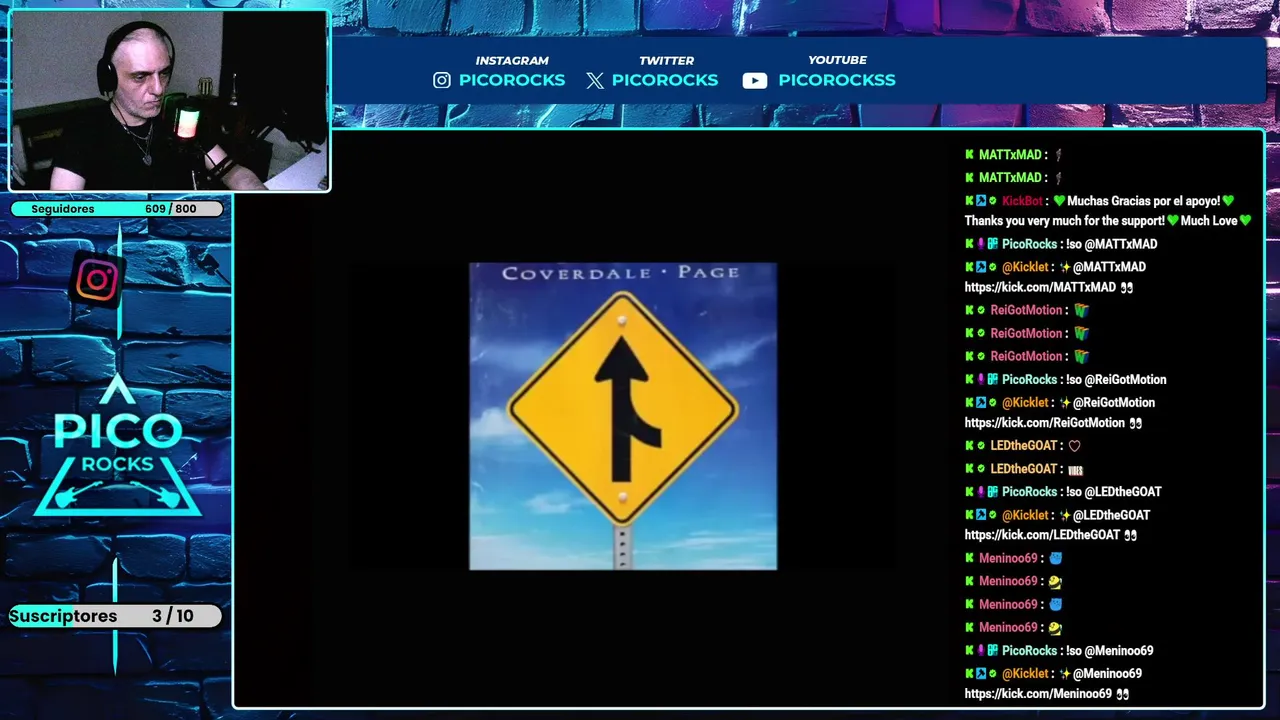Click the Seguidores 609 / 800 progress bar
Screen dimensions: 1280x720
(x=116, y=209)
